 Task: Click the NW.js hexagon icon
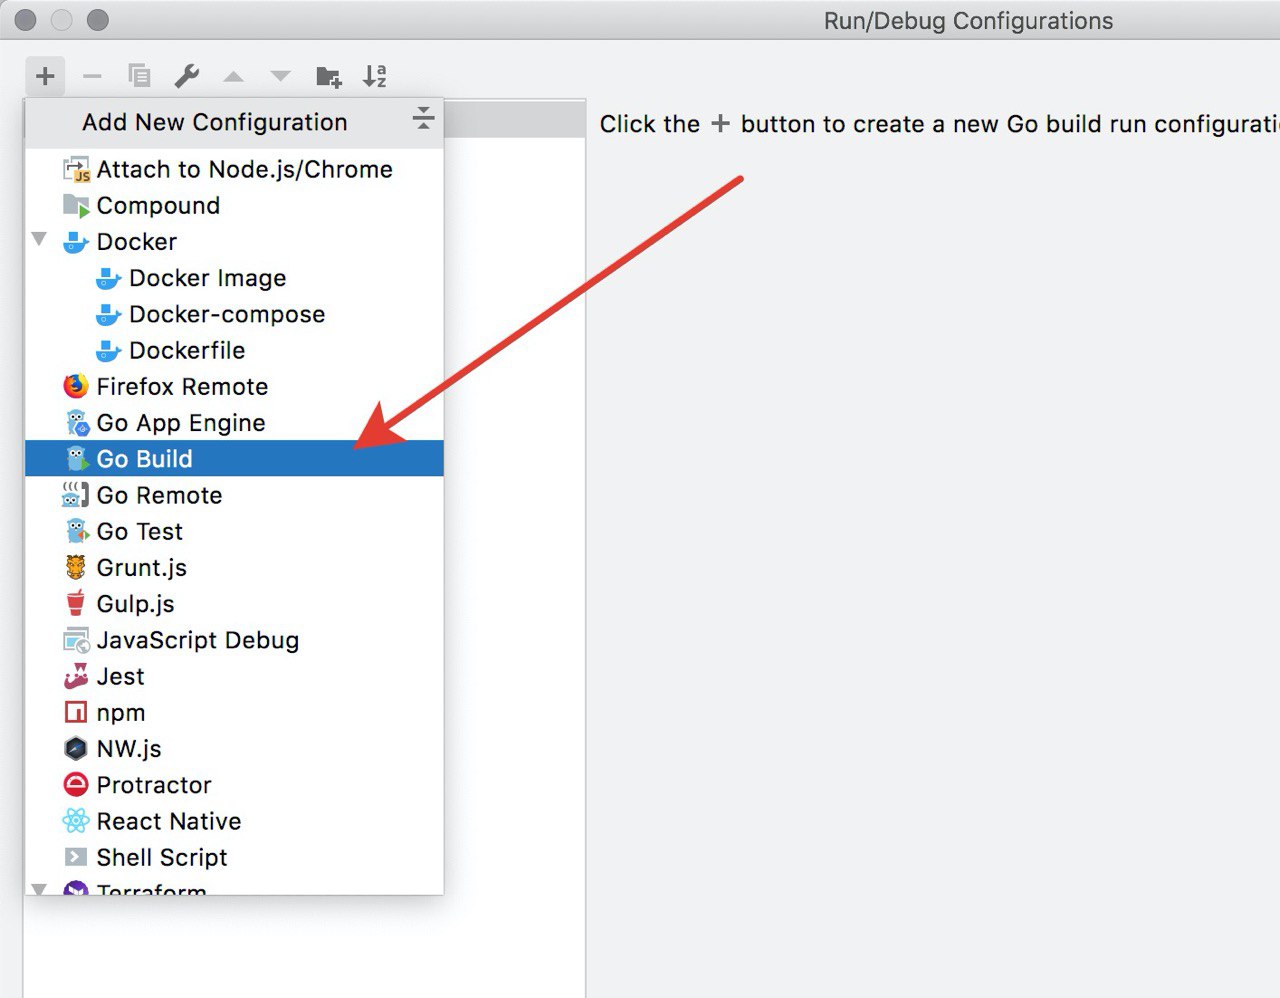pos(76,748)
